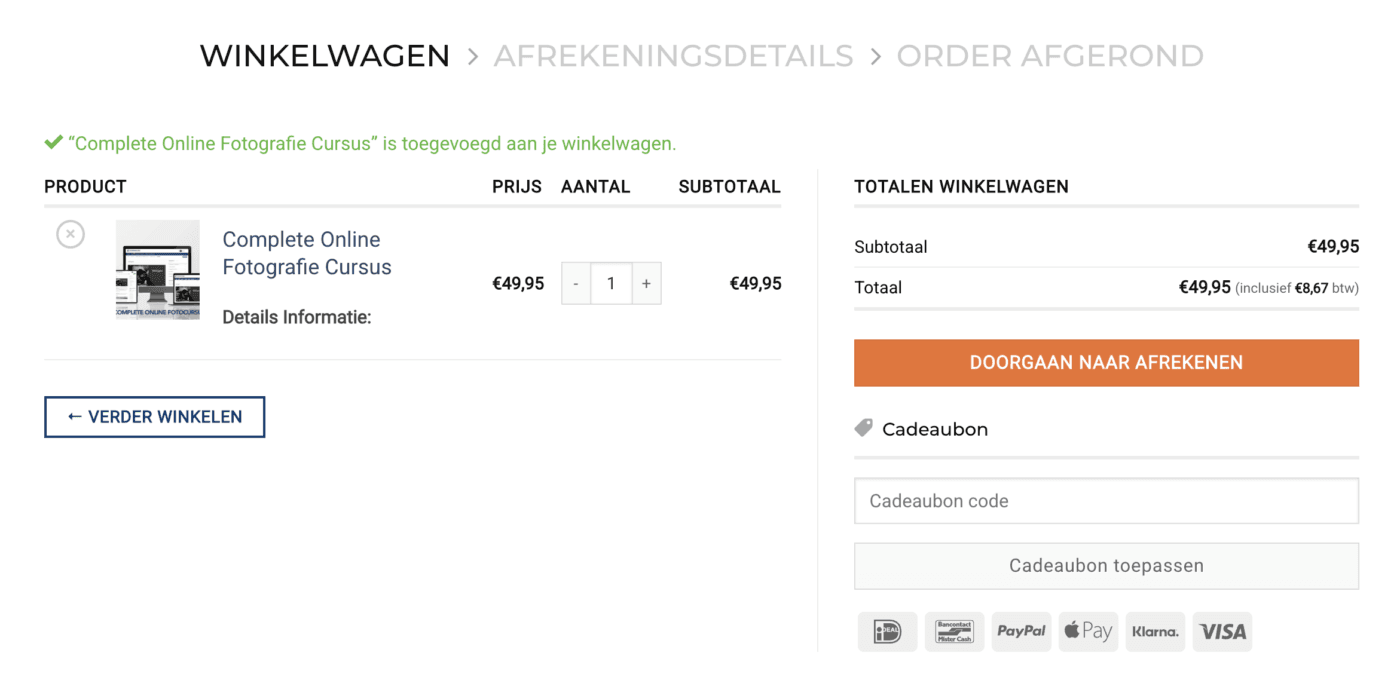Click the quantity number field

click(611, 284)
